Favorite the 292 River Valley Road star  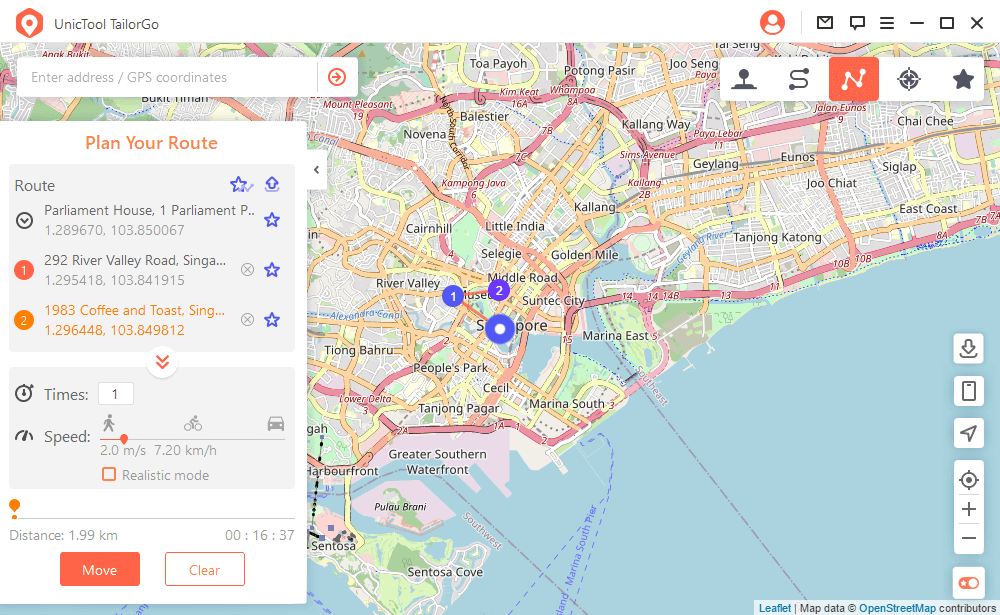coord(272,270)
